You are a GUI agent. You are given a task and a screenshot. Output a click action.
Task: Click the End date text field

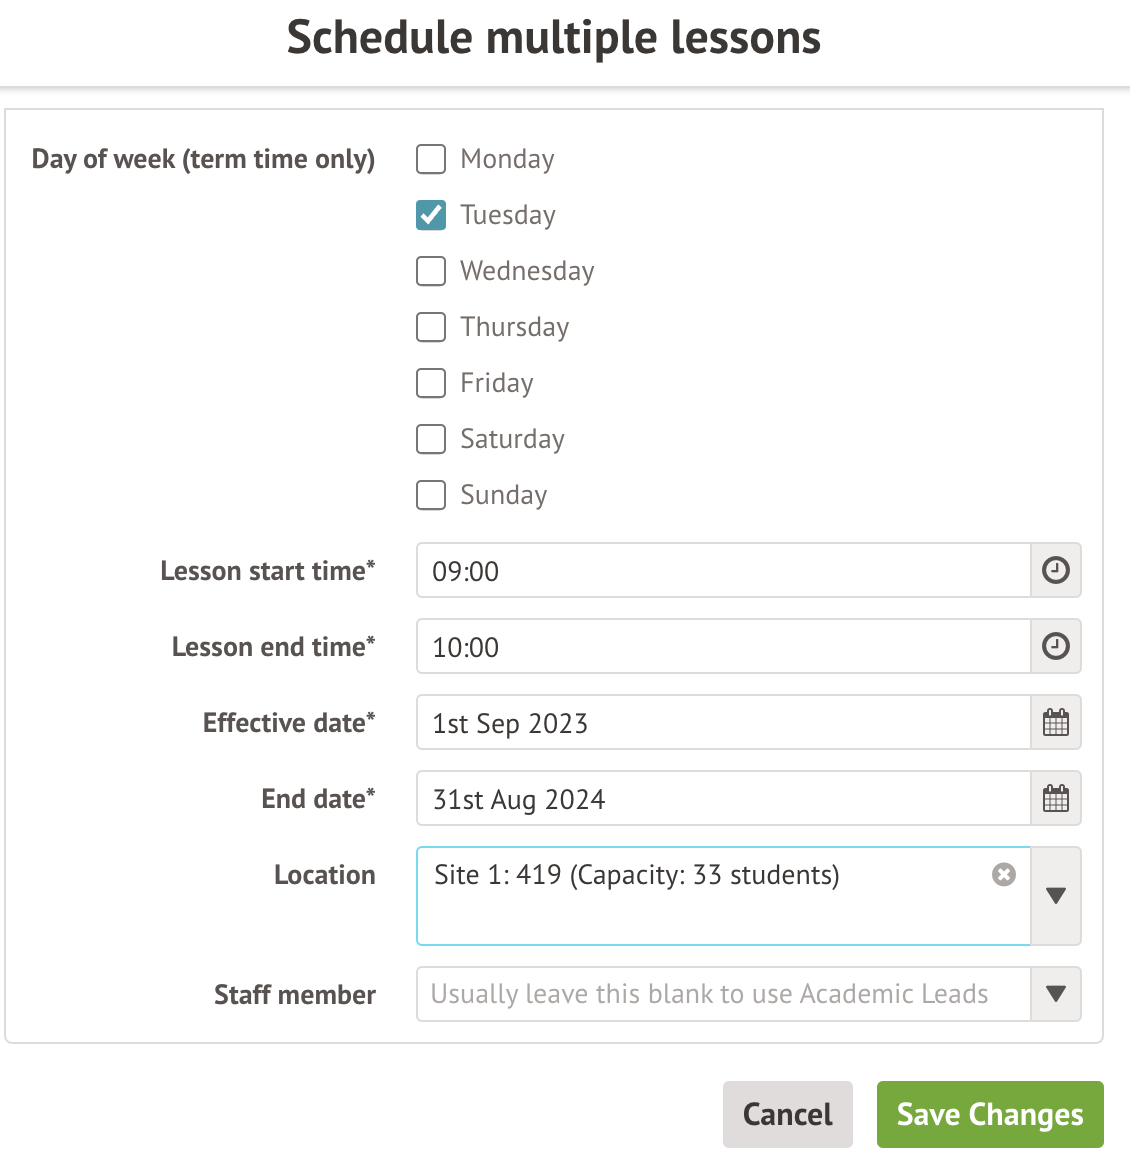pyautogui.click(x=722, y=799)
